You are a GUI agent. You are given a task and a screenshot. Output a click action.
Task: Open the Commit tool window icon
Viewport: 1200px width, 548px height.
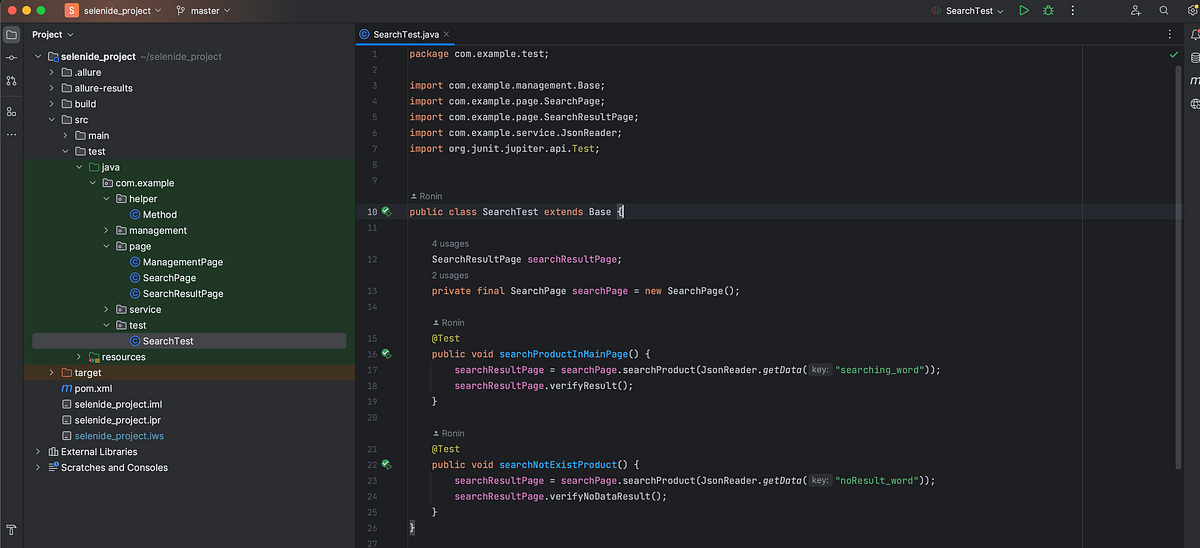(x=11, y=57)
